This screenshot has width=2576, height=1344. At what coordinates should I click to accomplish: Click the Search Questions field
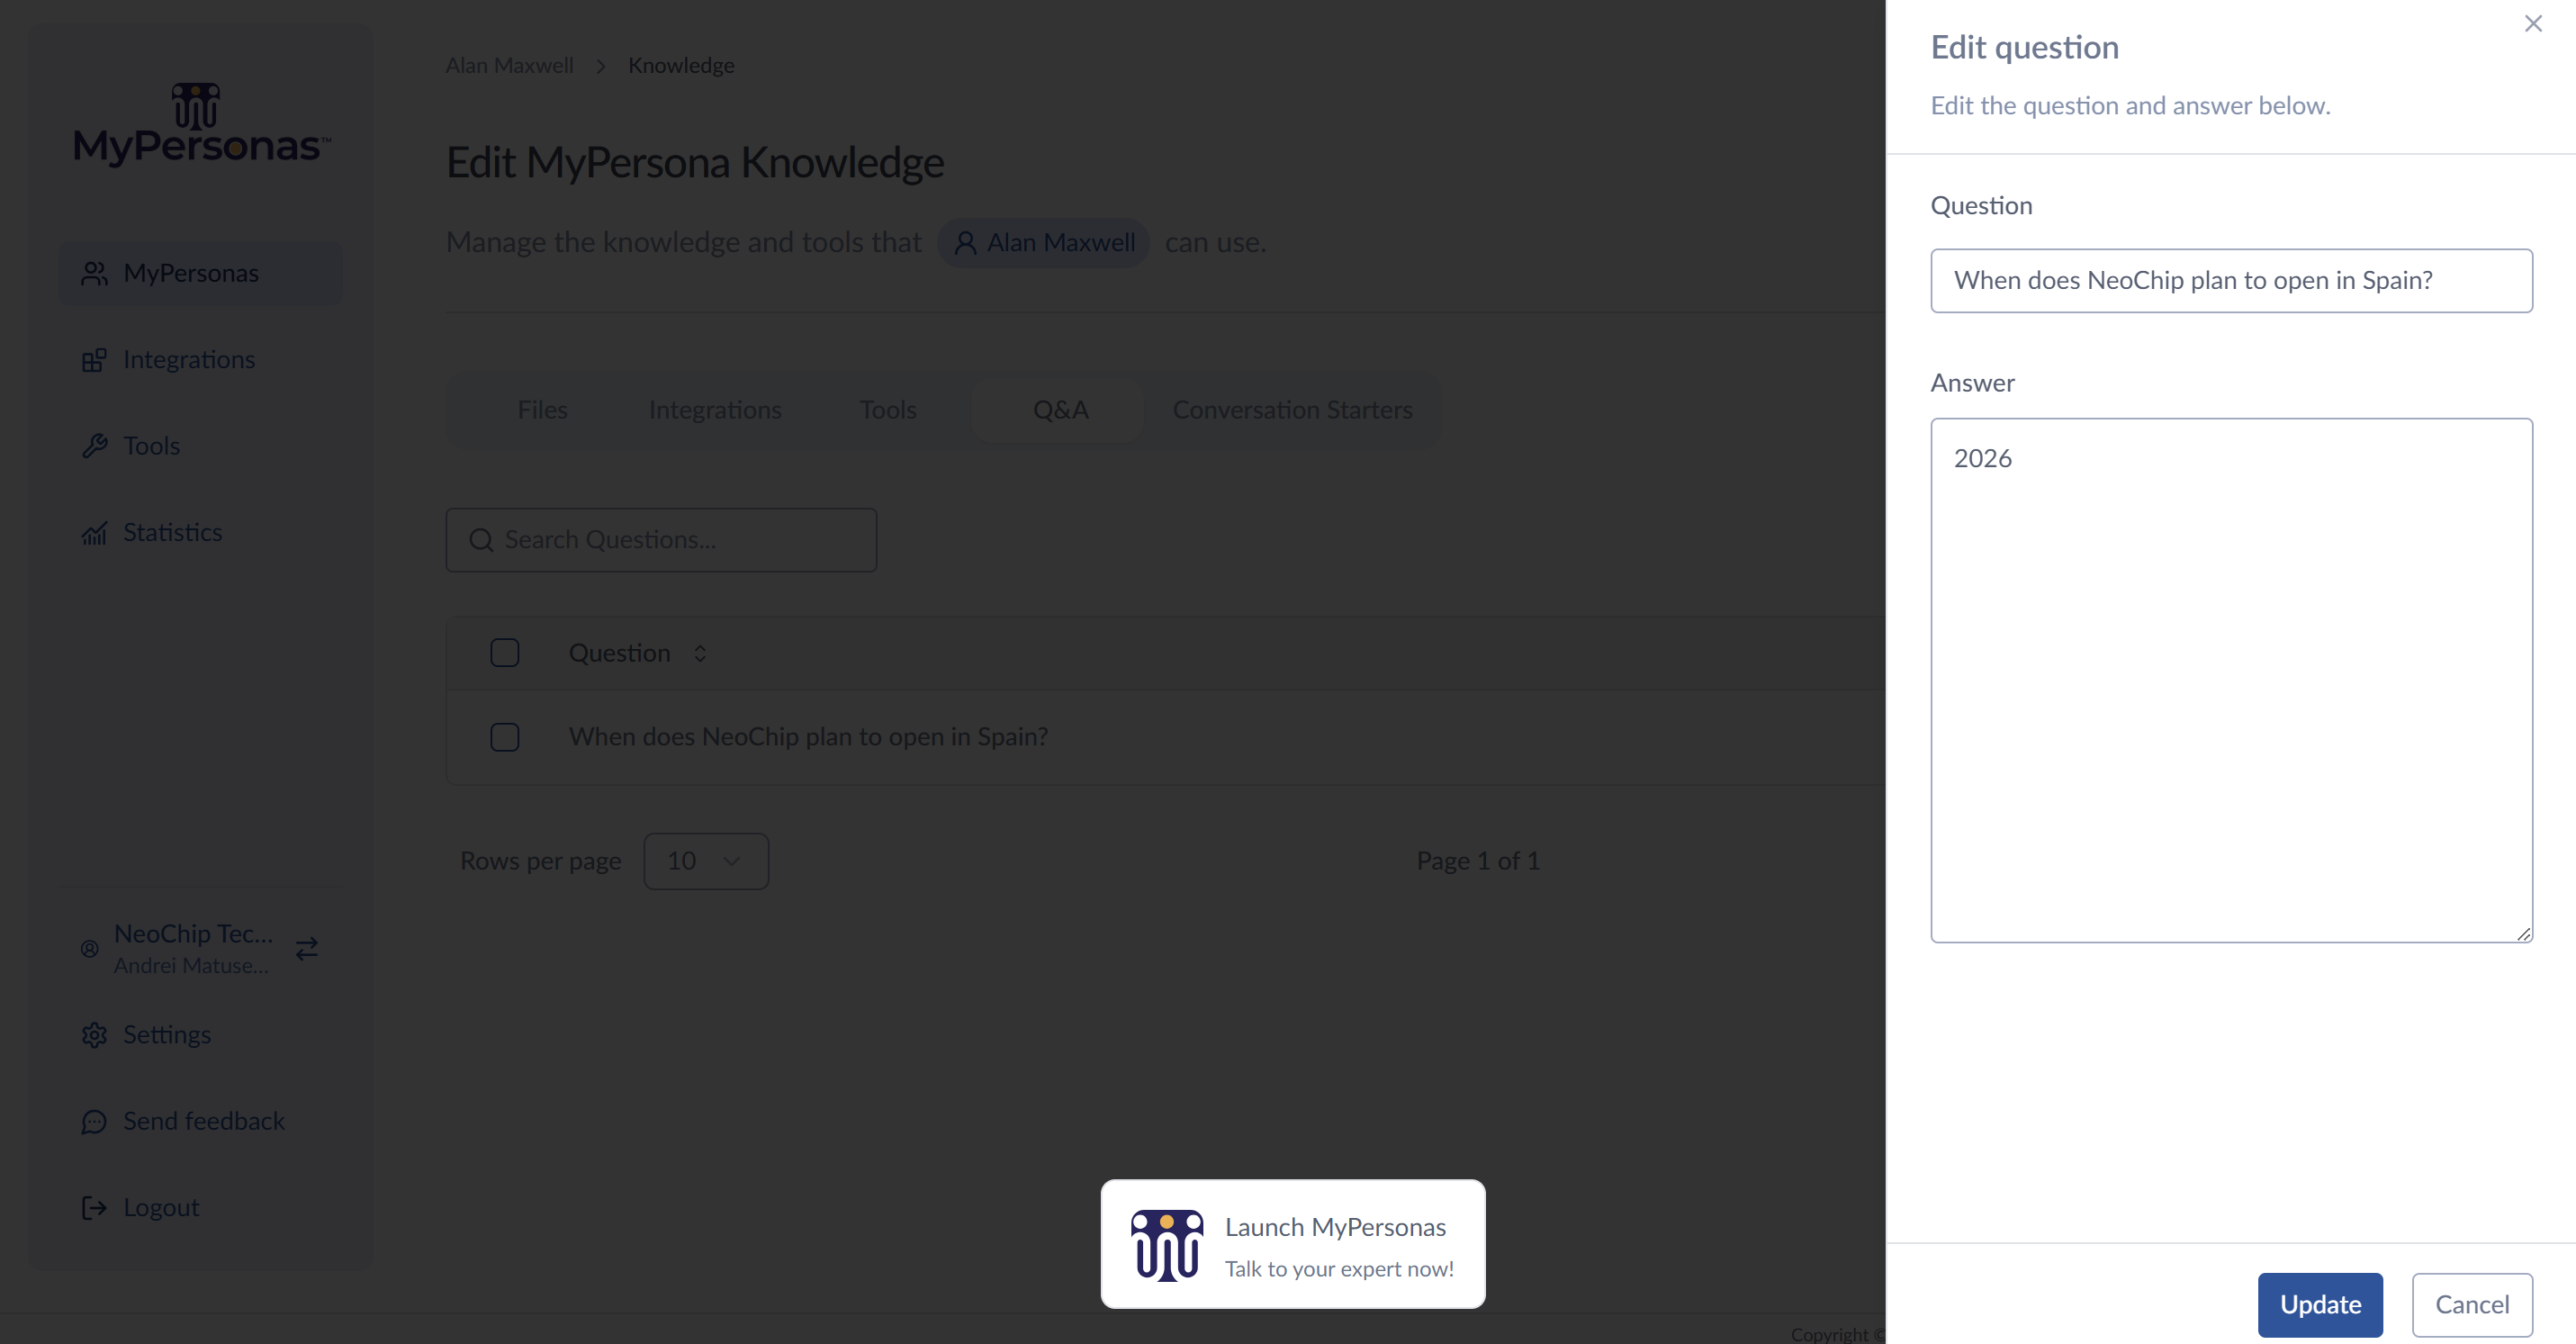pos(661,540)
